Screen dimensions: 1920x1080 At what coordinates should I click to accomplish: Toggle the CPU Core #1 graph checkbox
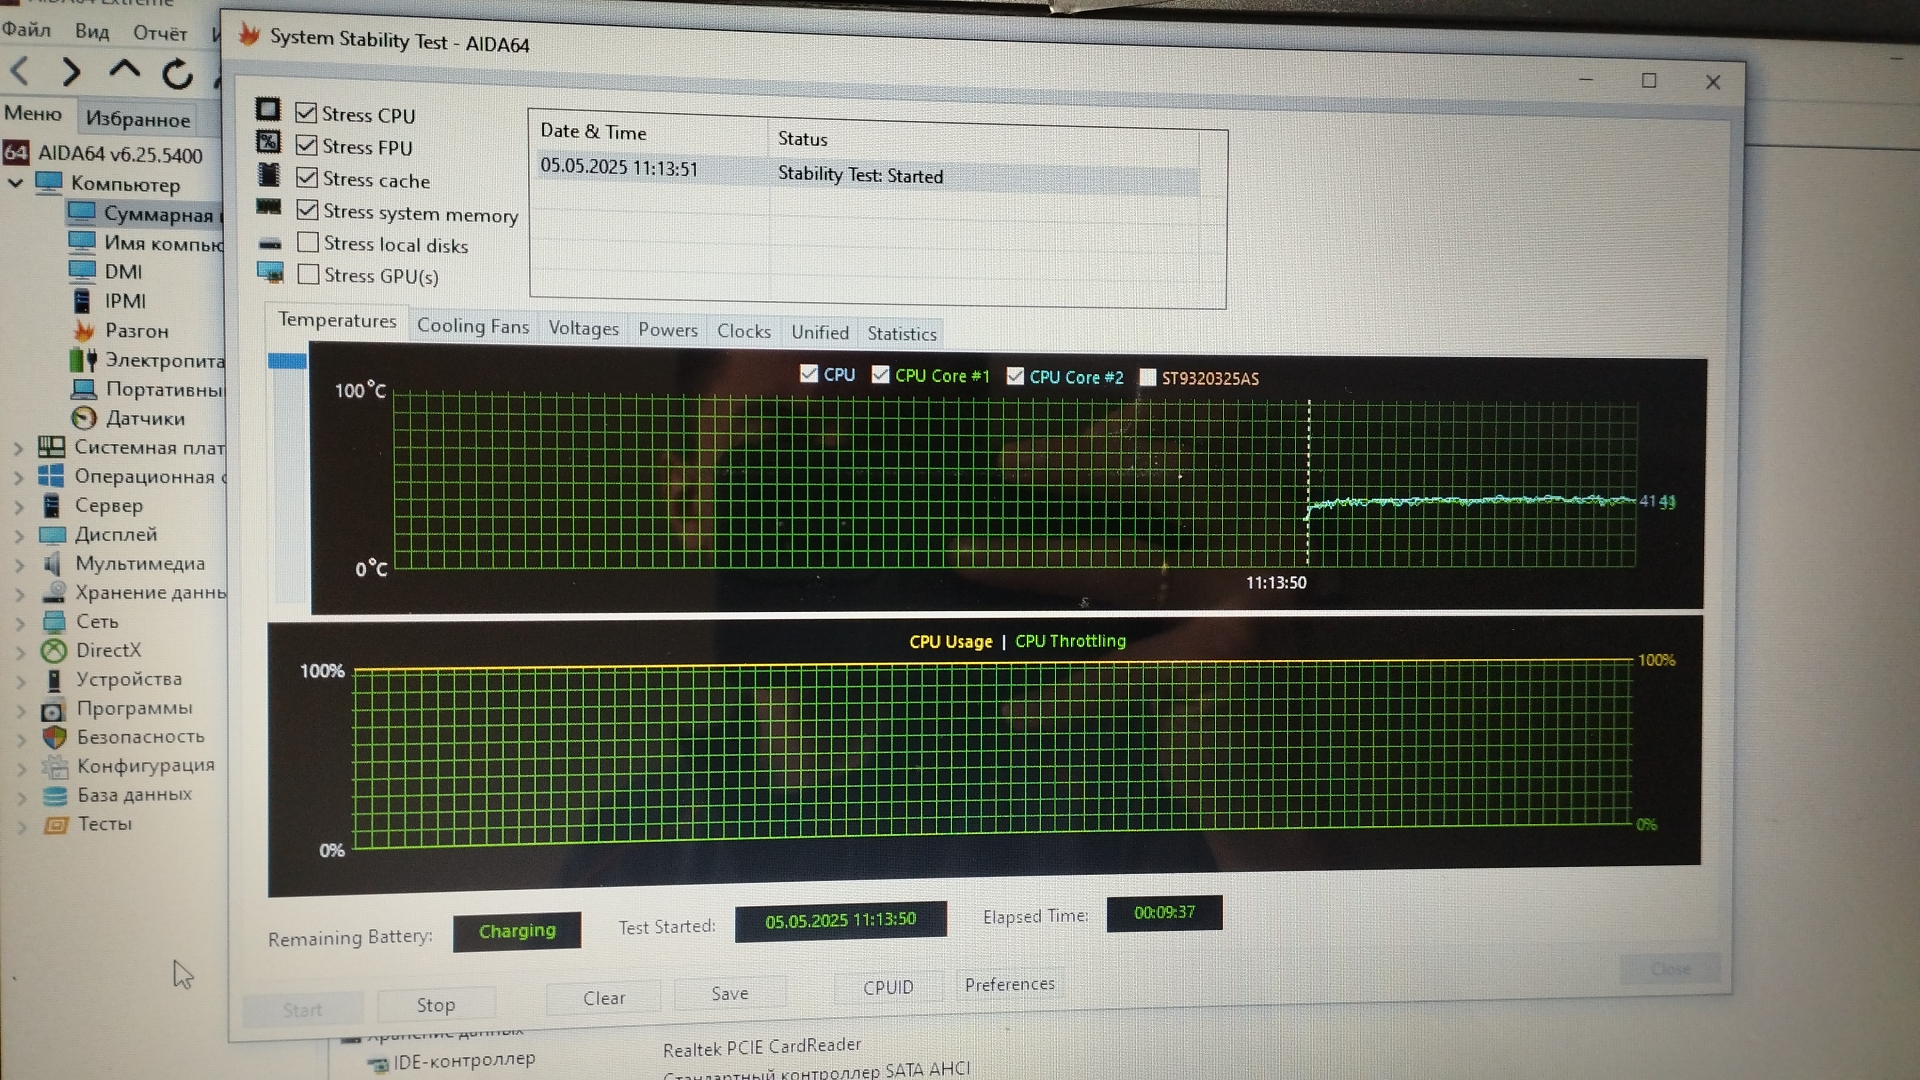point(880,374)
